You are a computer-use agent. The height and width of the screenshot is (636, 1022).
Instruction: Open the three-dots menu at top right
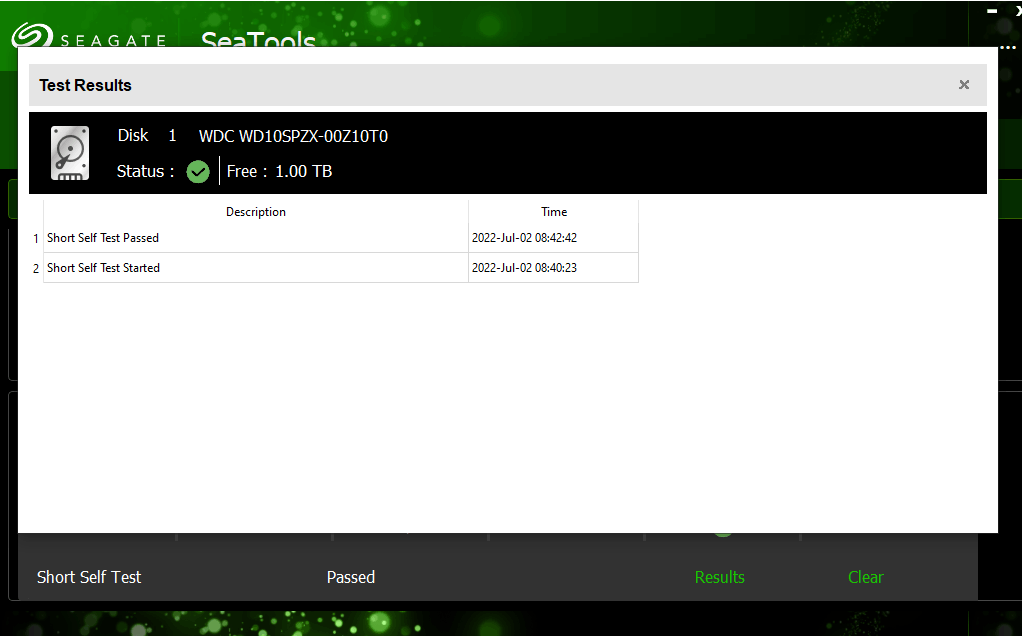pyautogui.click(x=1008, y=47)
